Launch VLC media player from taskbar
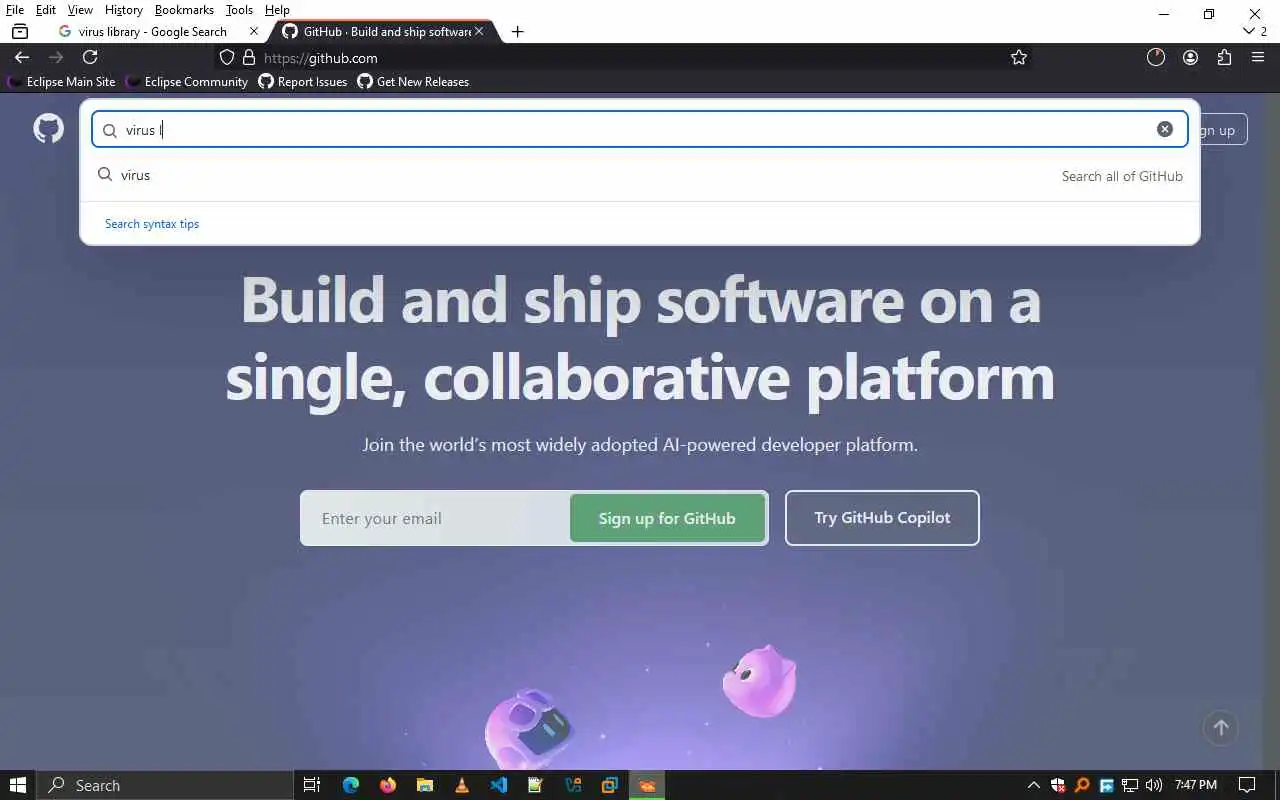Screen dimensions: 1280x800 462,785
